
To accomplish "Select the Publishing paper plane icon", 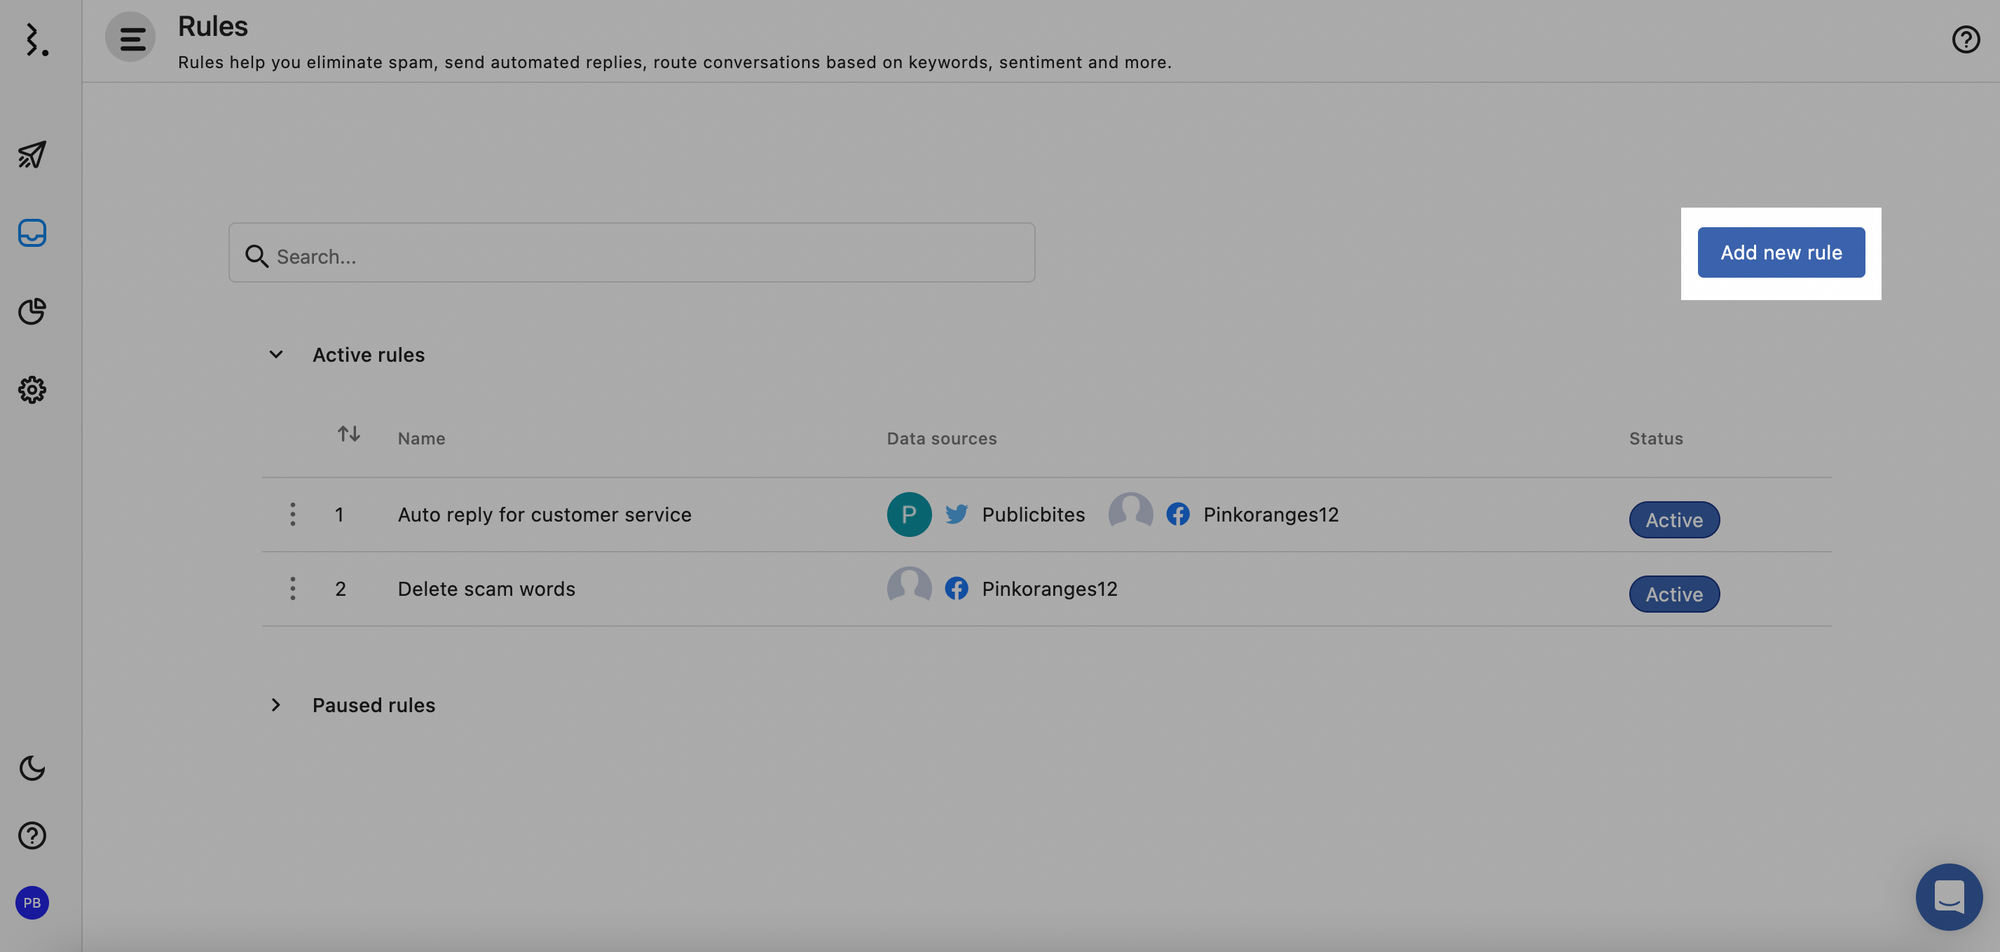I will tap(32, 155).
